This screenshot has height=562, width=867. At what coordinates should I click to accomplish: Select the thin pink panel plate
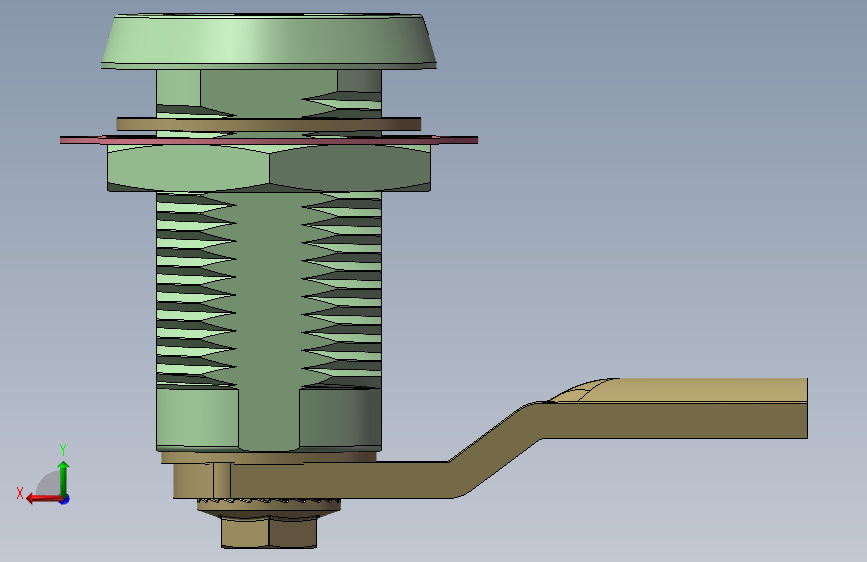269,140
